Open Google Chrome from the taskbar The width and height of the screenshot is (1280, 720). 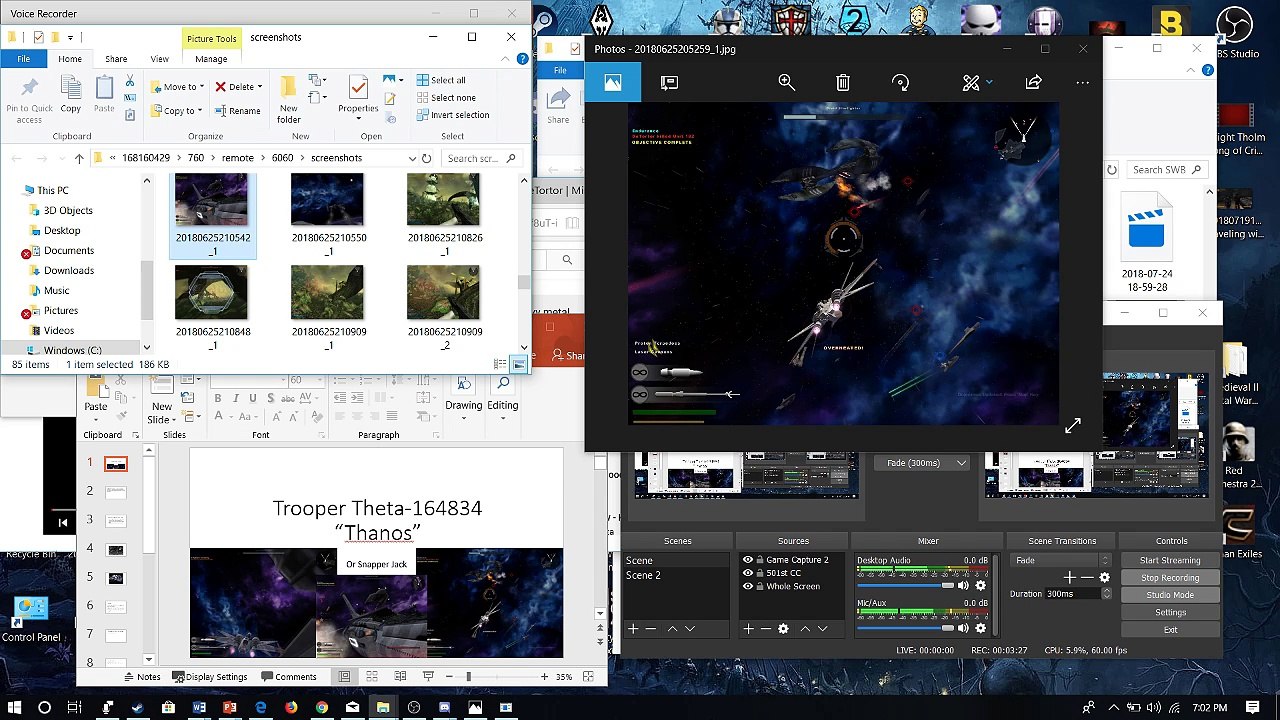tap(321, 708)
